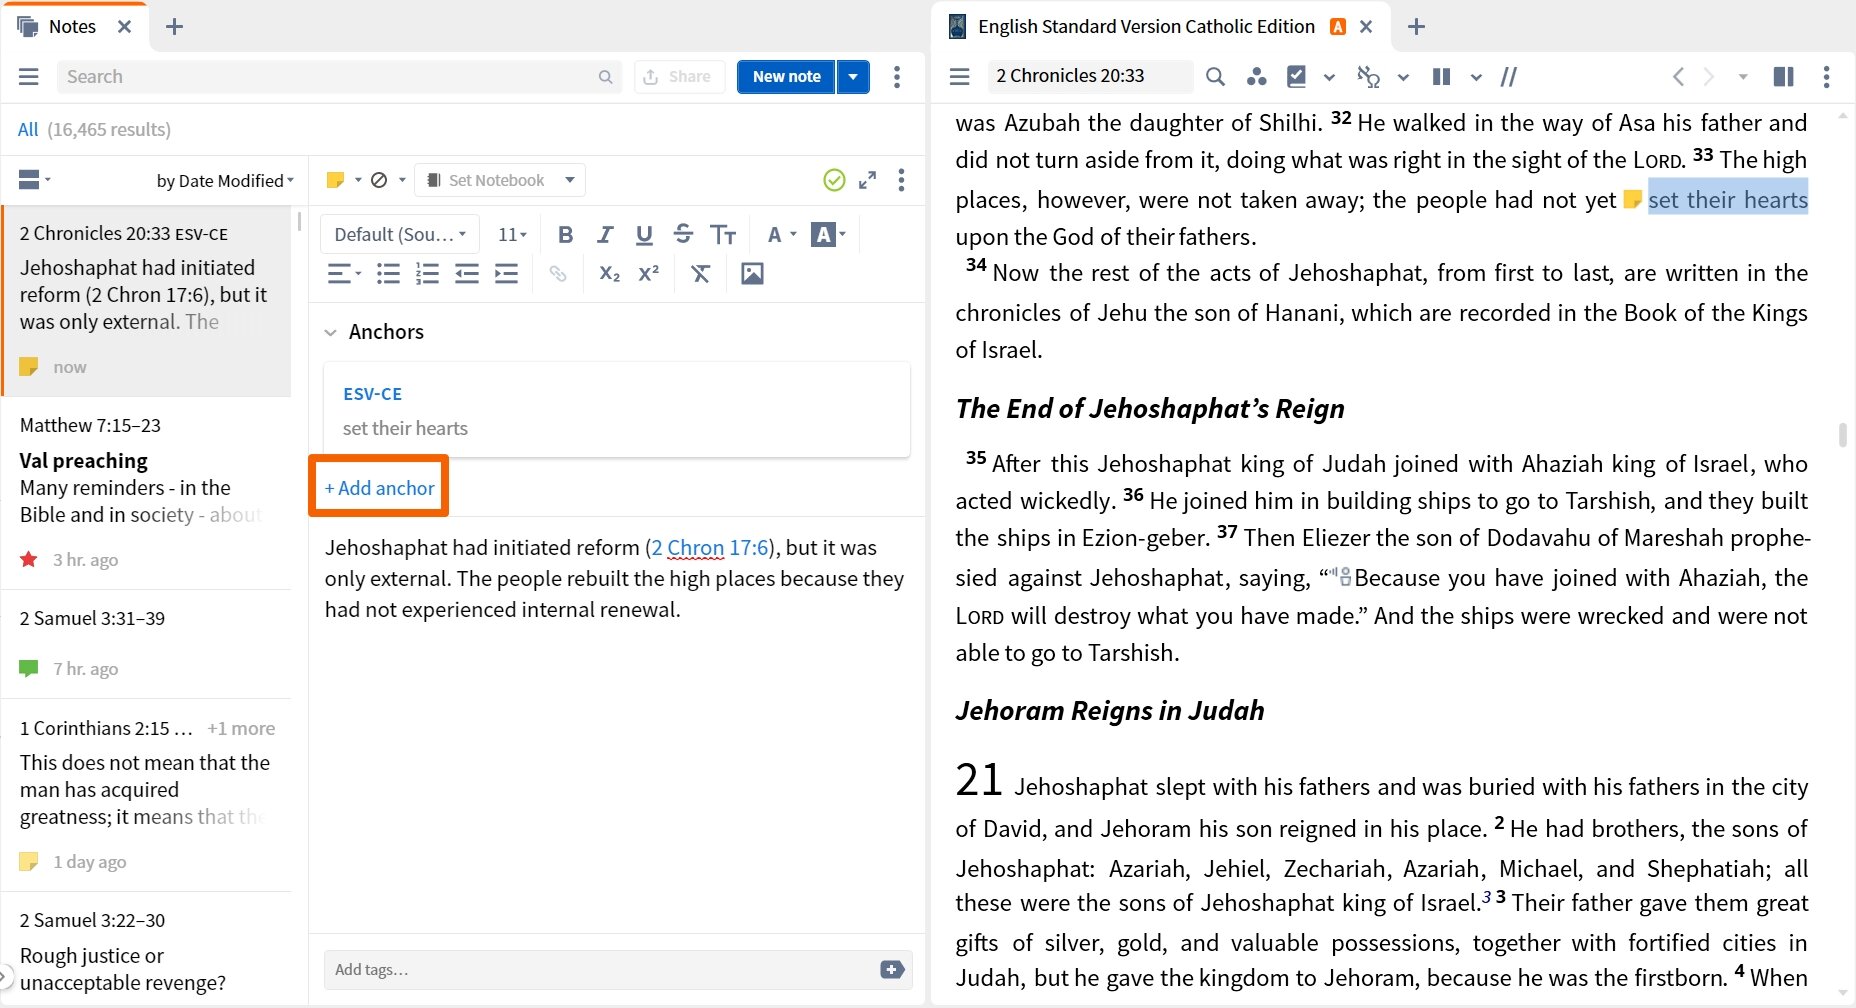The width and height of the screenshot is (1856, 1008).
Task: Switch to the Notes tab
Action: [72, 27]
